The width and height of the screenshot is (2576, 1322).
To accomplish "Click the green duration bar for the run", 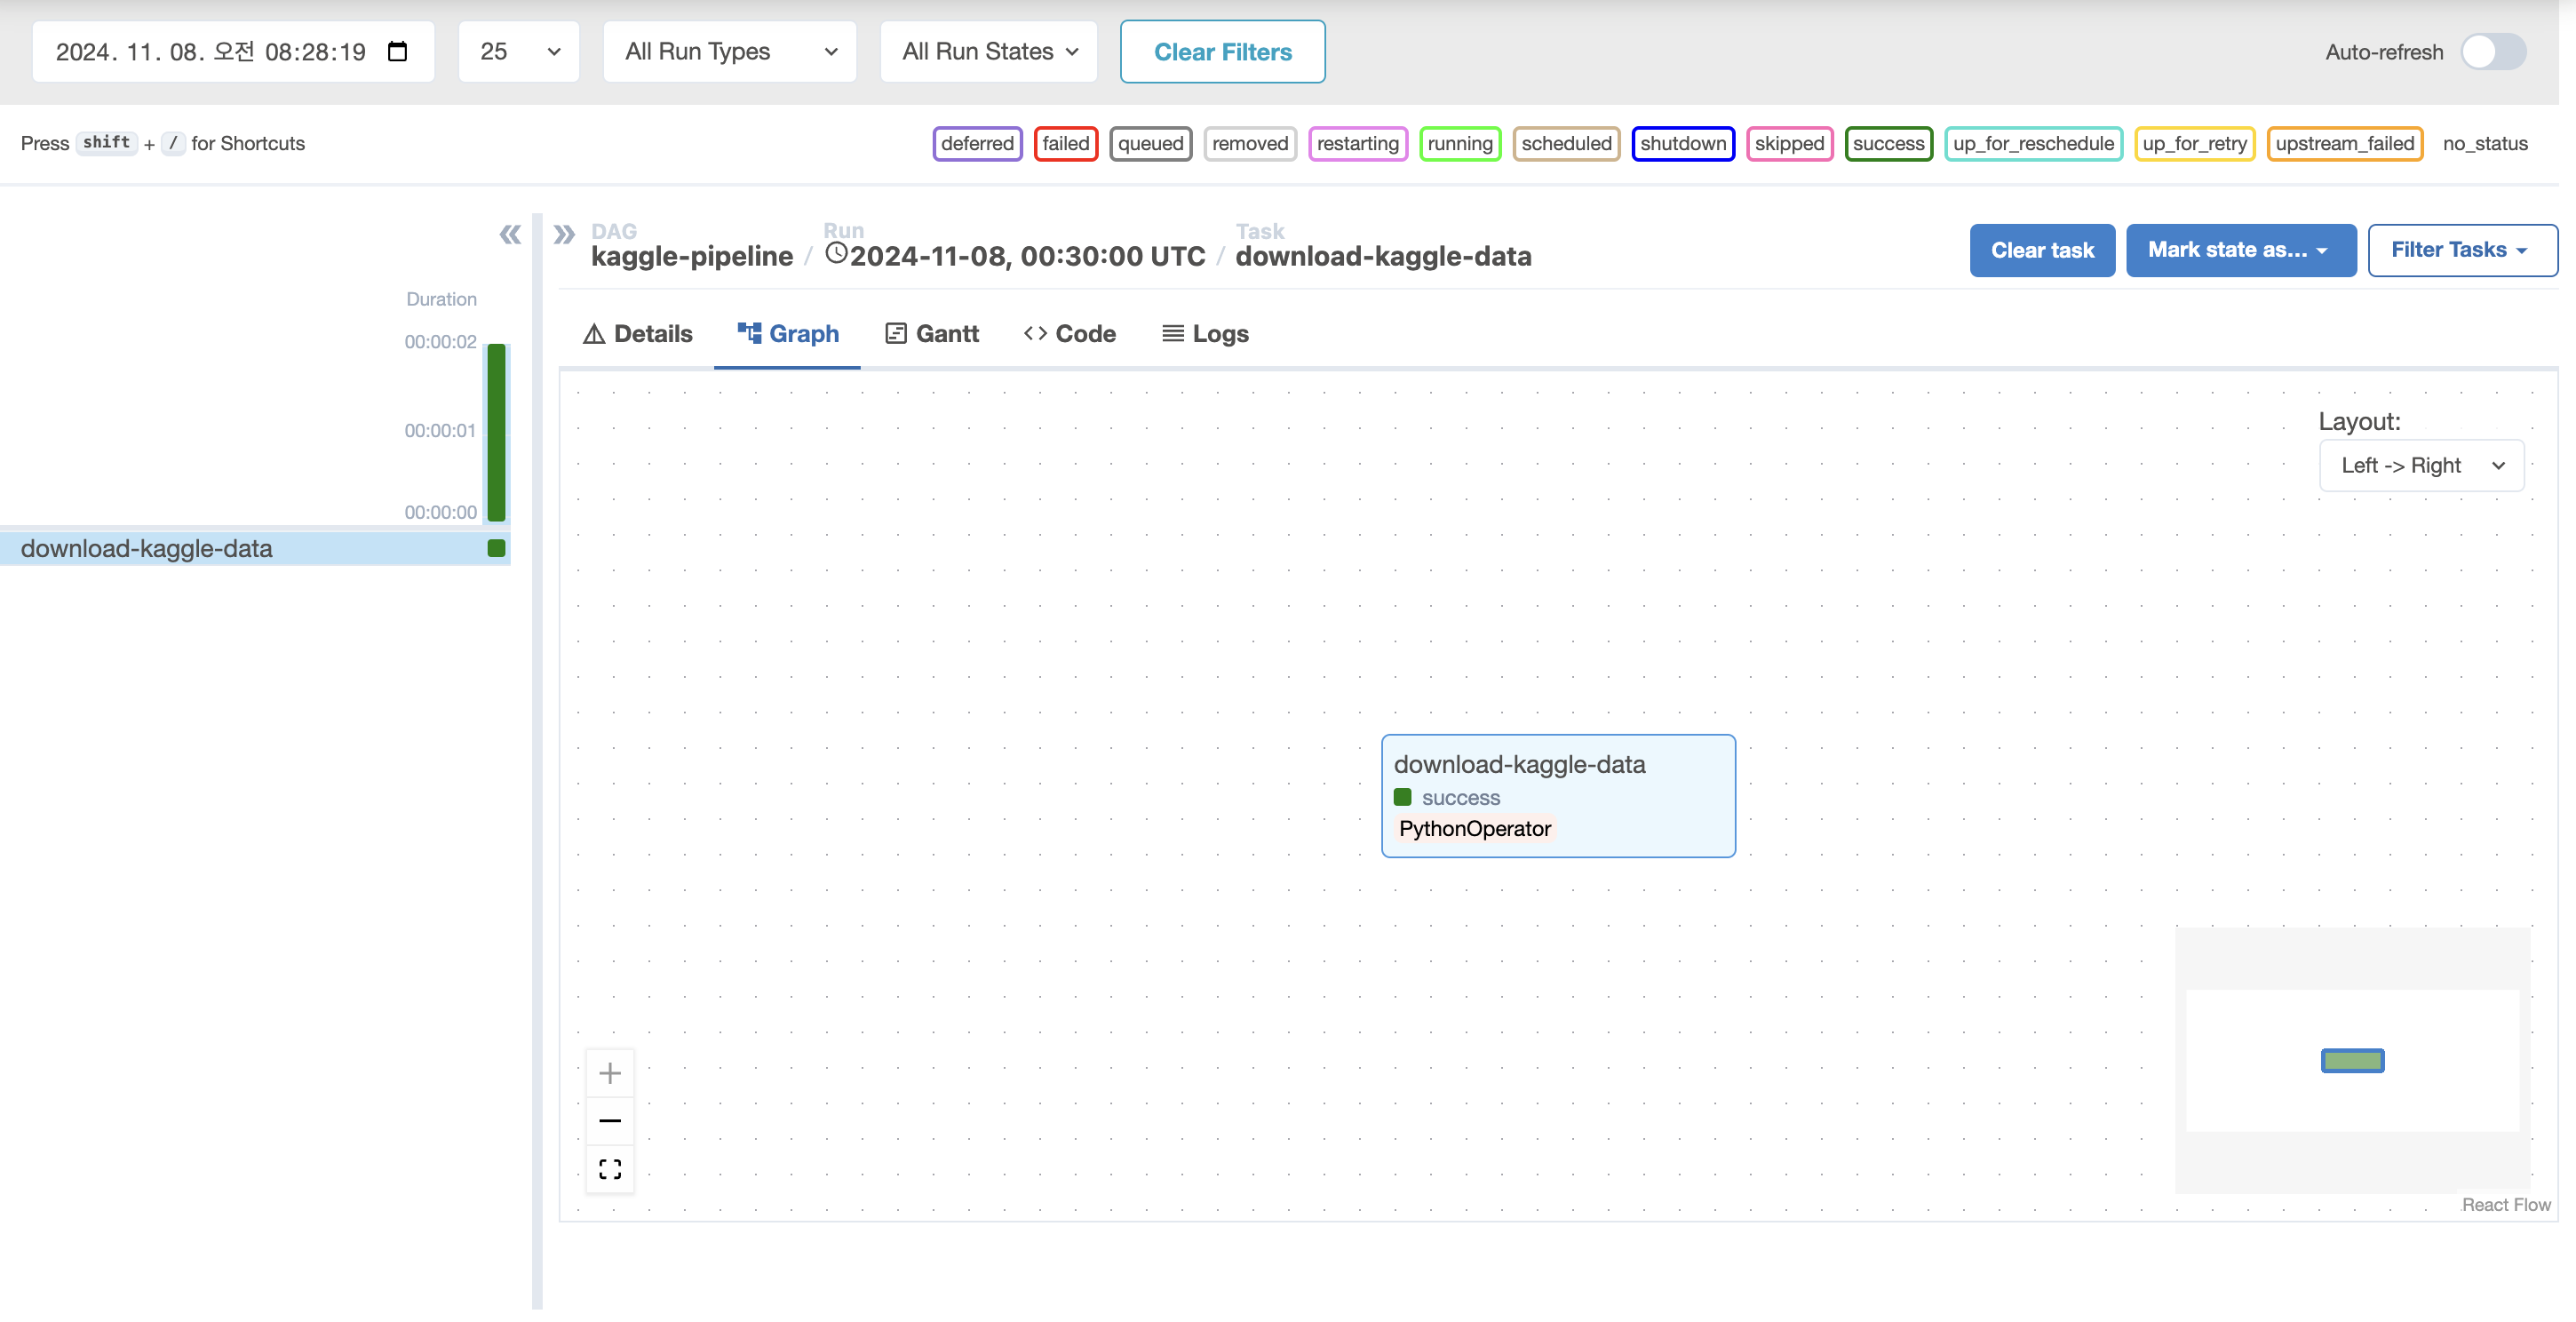I will (496, 431).
